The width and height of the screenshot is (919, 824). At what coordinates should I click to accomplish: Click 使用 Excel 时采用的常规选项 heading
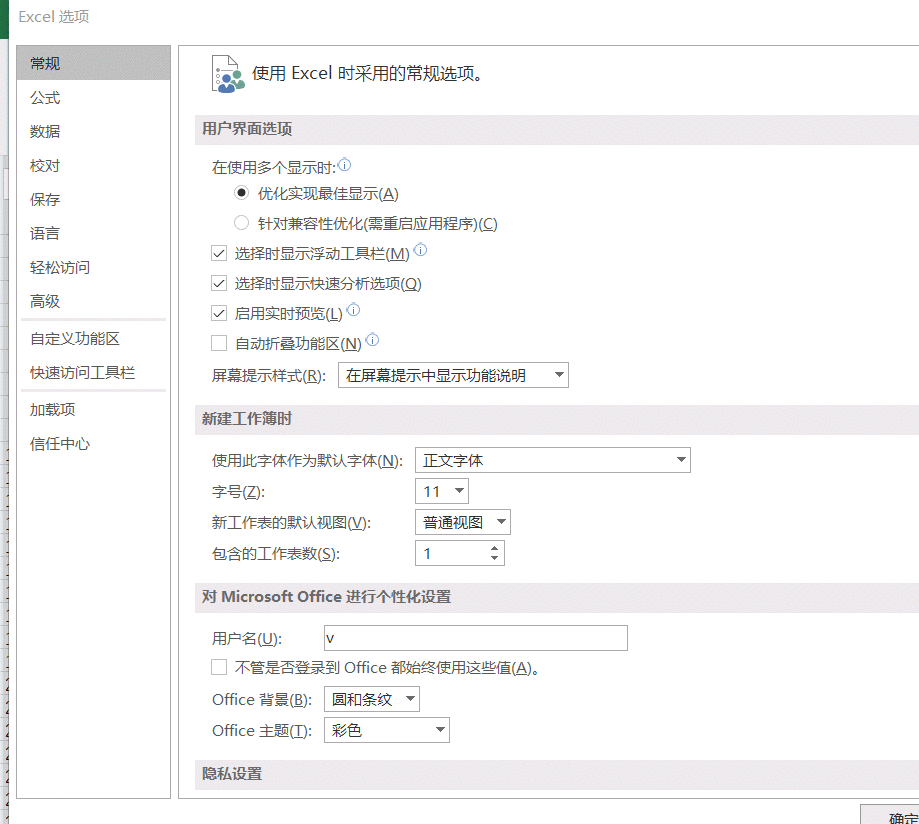(x=367, y=73)
